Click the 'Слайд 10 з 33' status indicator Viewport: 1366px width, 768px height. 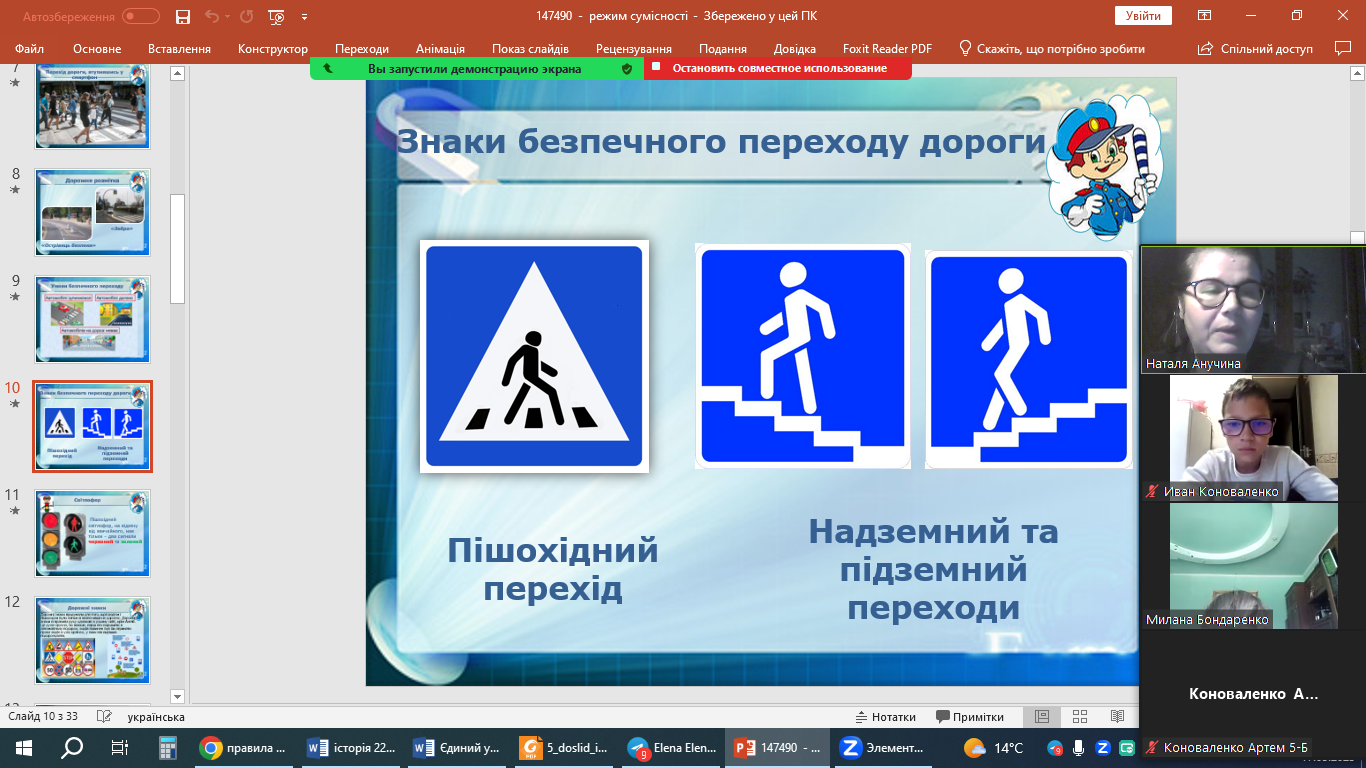click(43, 717)
